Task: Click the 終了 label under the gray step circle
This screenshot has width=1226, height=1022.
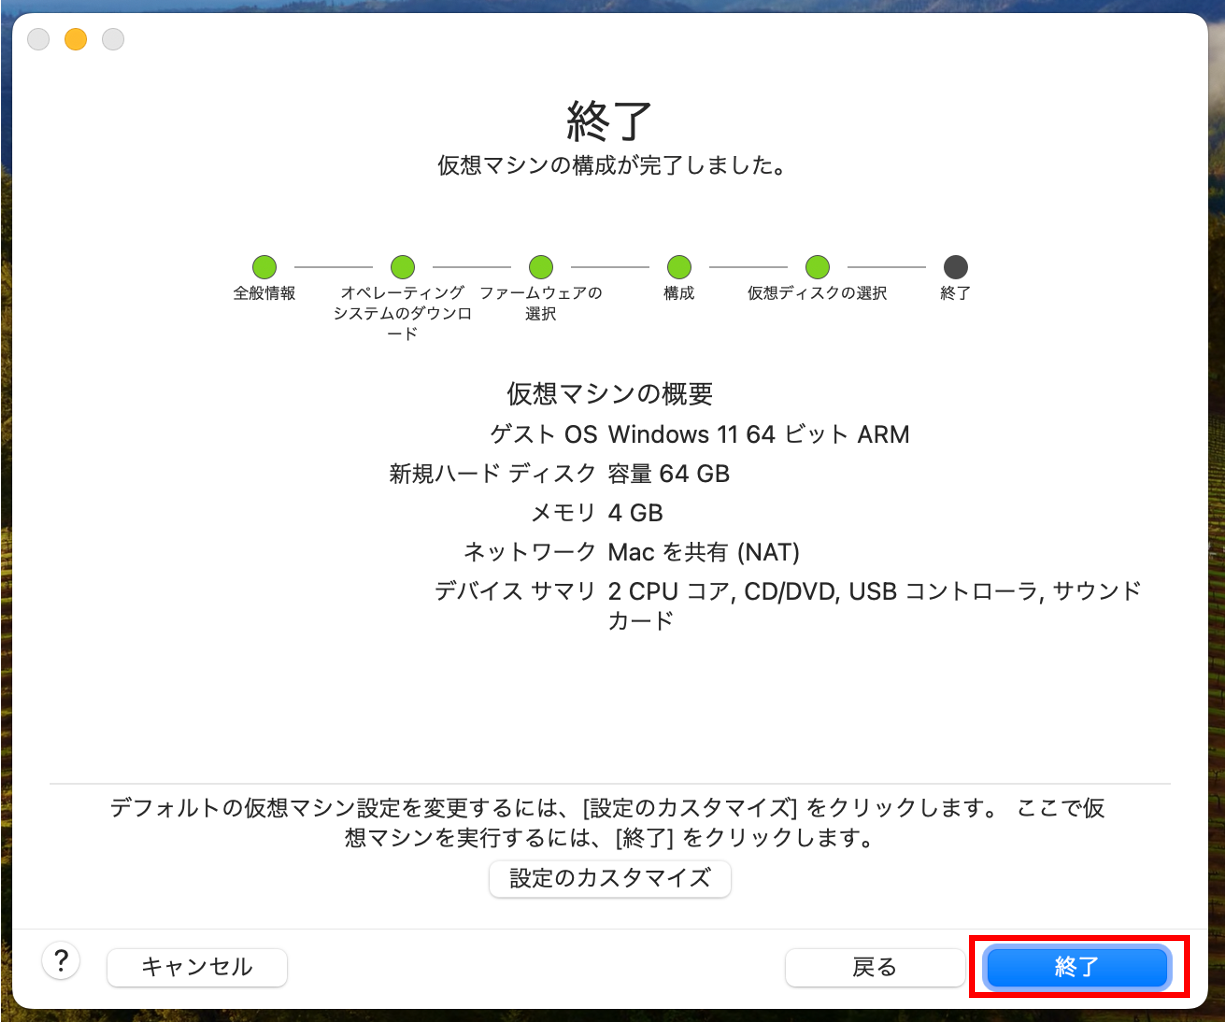Action: pyautogui.click(x=956, y=293)
